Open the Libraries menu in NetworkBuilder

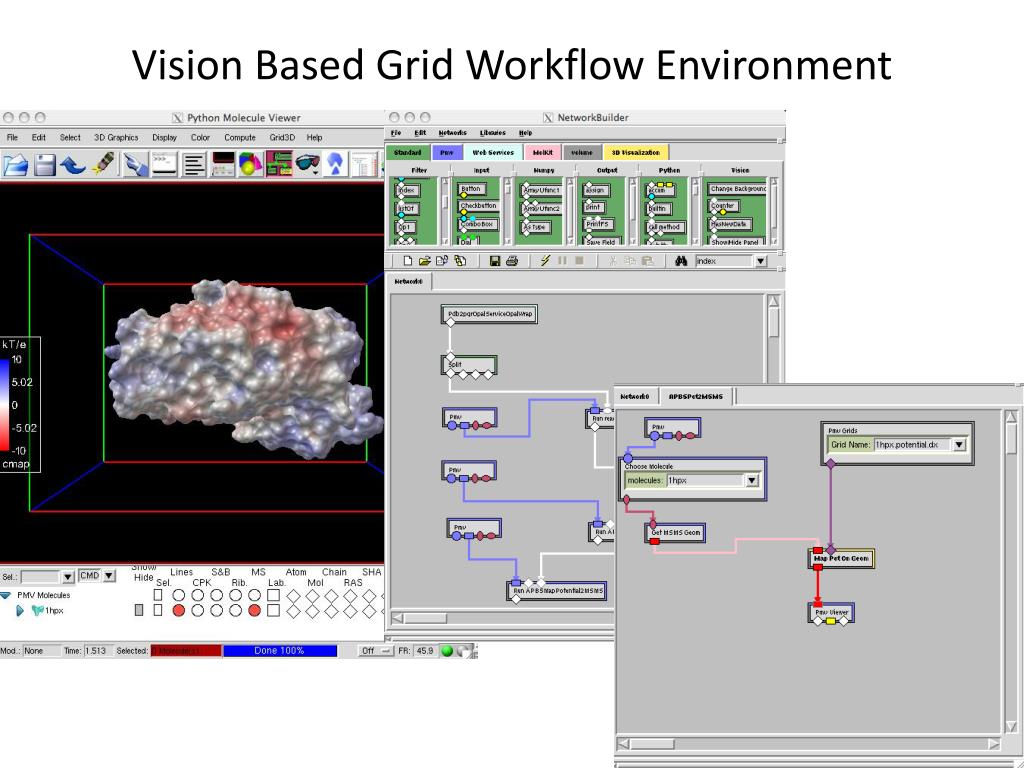tap(492, 133)
